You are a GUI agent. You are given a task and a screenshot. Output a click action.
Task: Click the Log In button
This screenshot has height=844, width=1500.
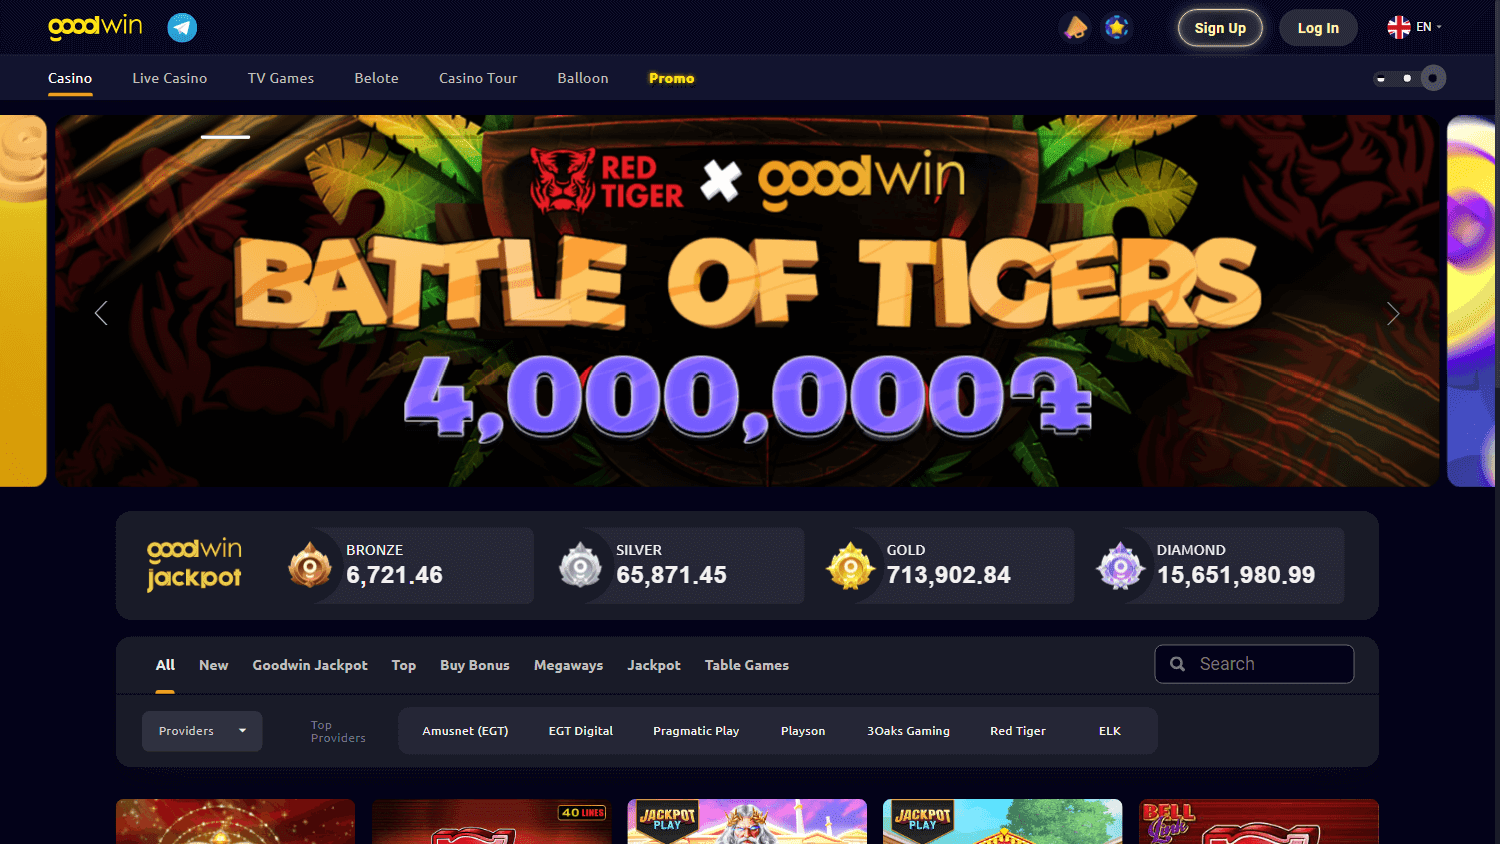1318,28
